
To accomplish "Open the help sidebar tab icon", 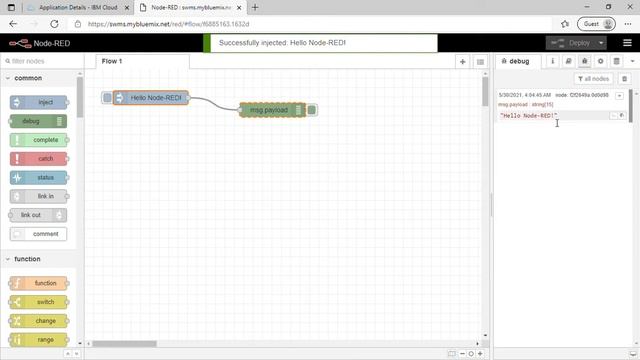I will pos(568,61).
